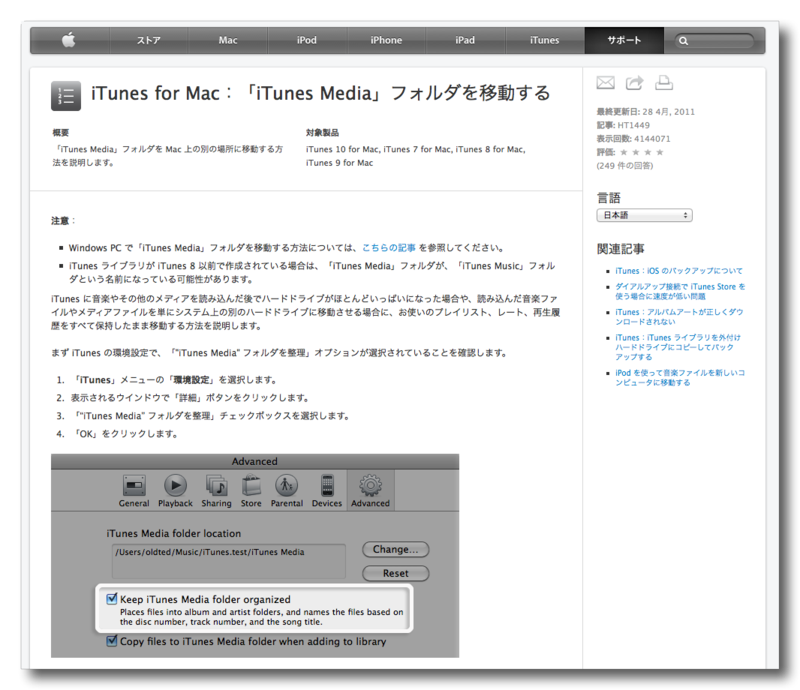
Task: Select Playback preferences icon
Action: click(x=176, y=491)
